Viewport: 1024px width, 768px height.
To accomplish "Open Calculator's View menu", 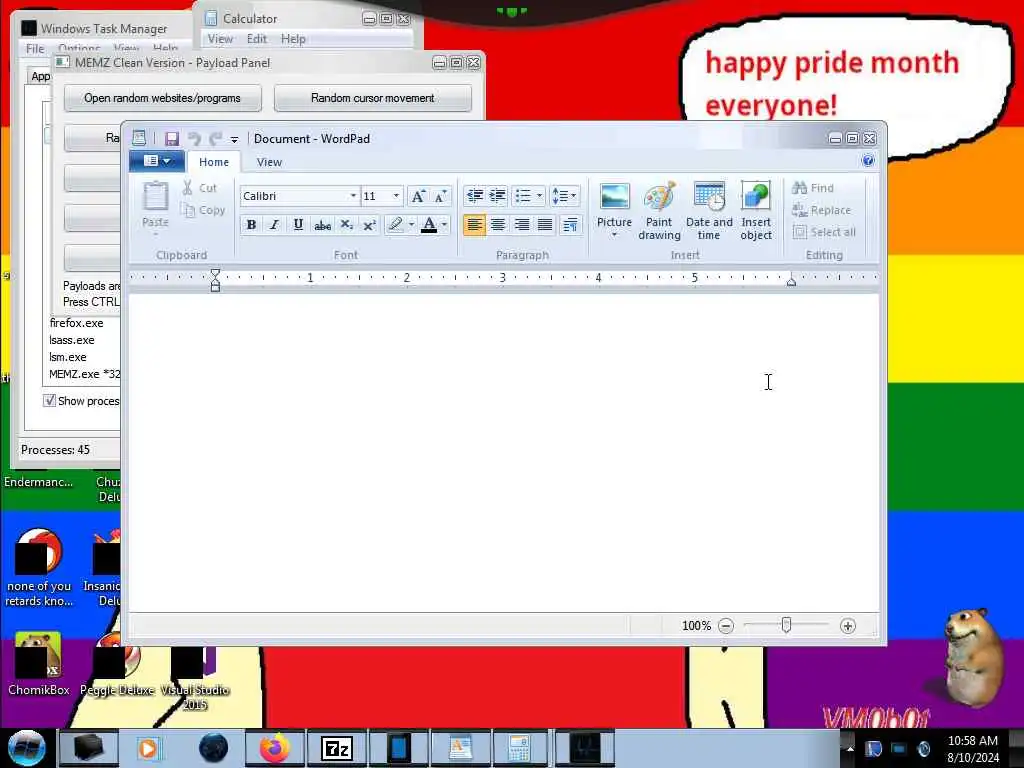I will point(220,39).
